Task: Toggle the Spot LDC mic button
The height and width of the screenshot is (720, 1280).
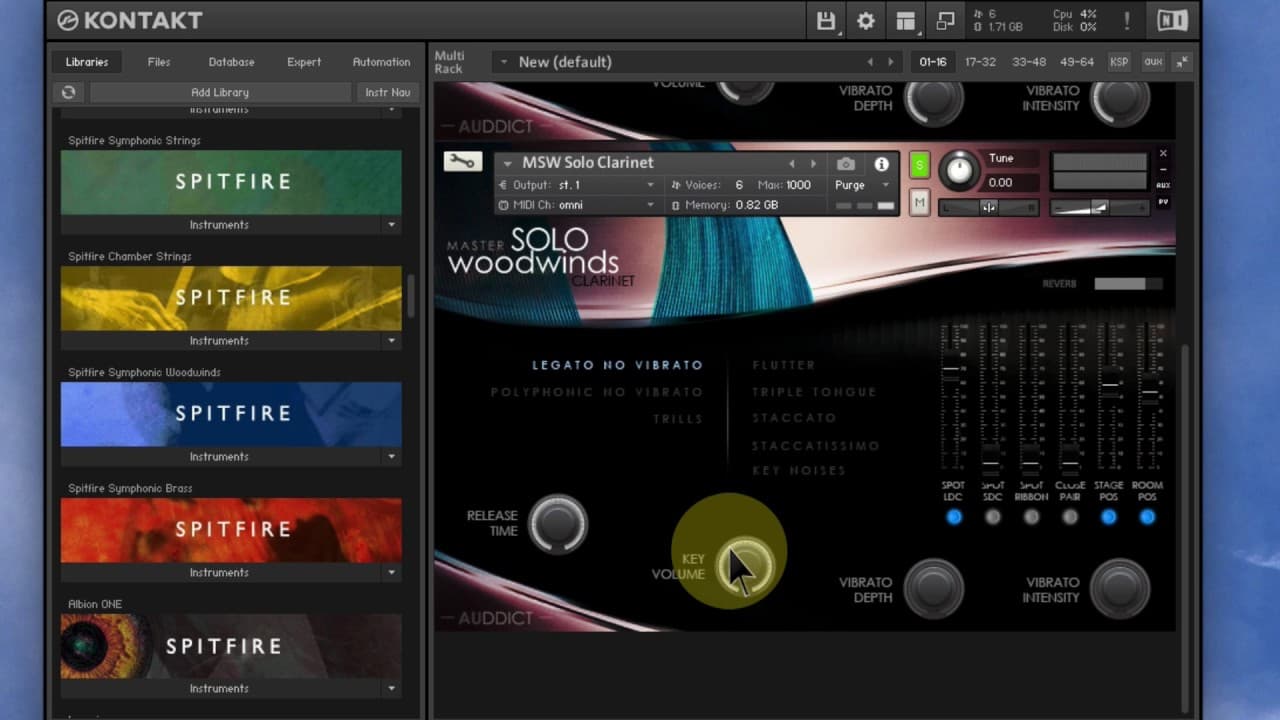Action: coord(954,517)
